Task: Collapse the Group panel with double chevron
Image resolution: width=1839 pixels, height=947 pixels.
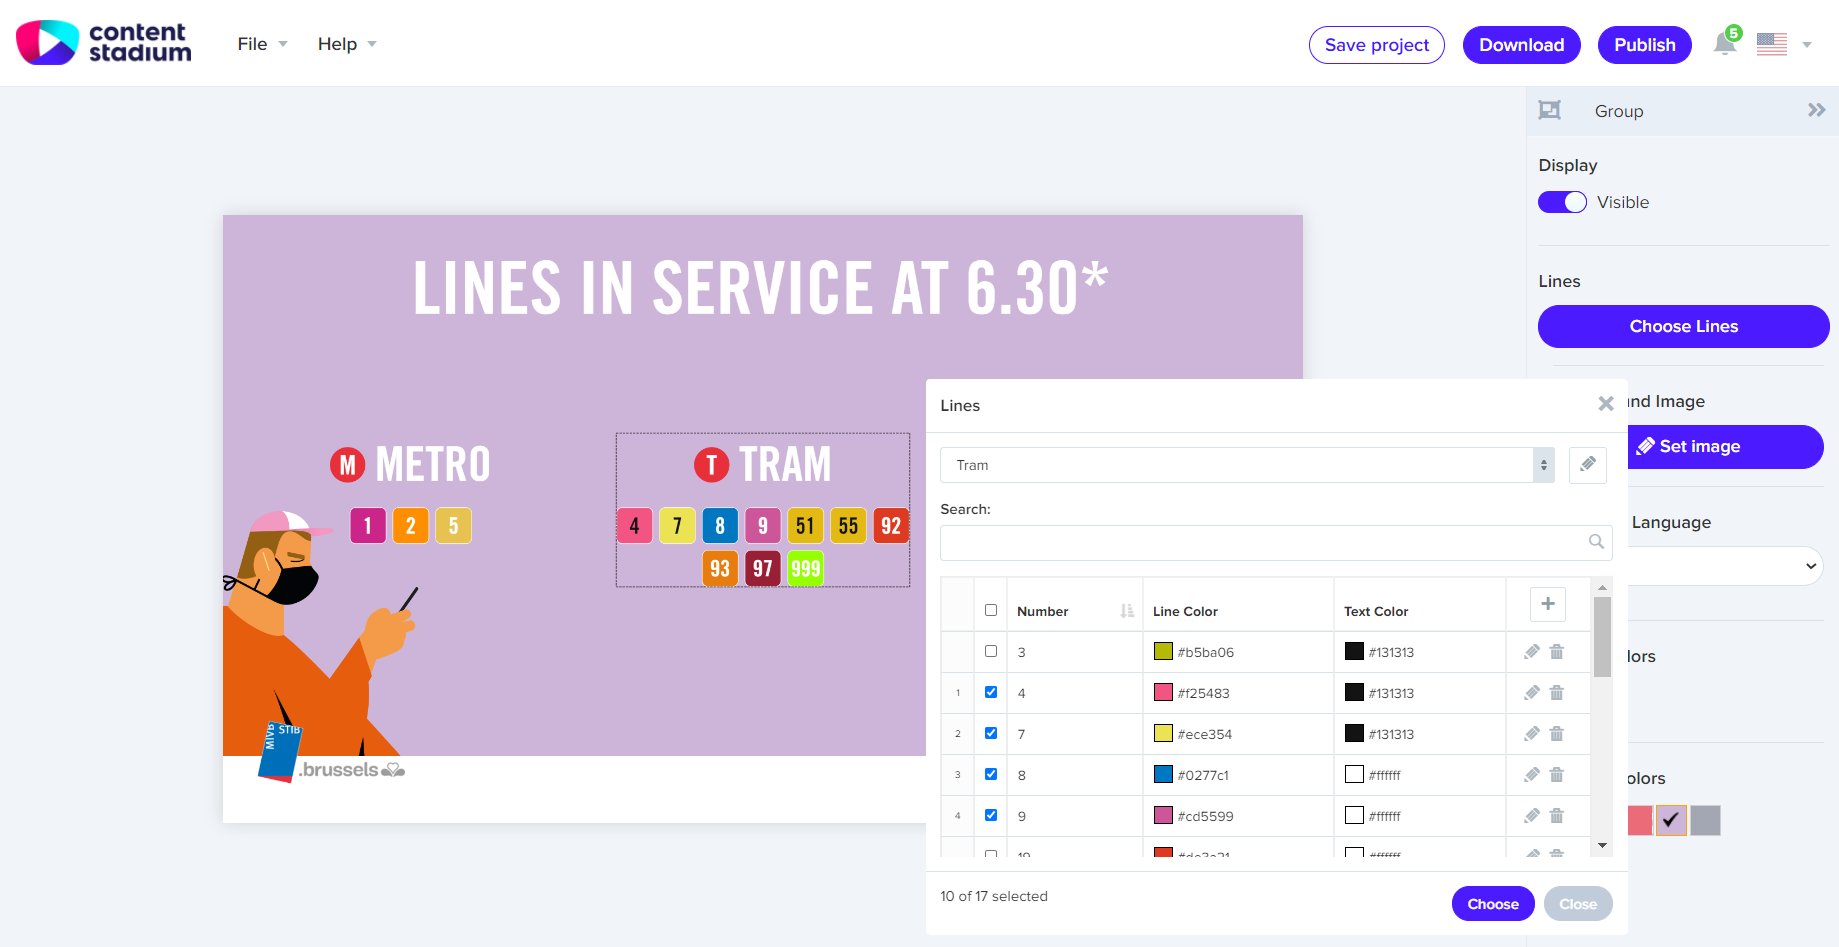Action: point(1816,110)
